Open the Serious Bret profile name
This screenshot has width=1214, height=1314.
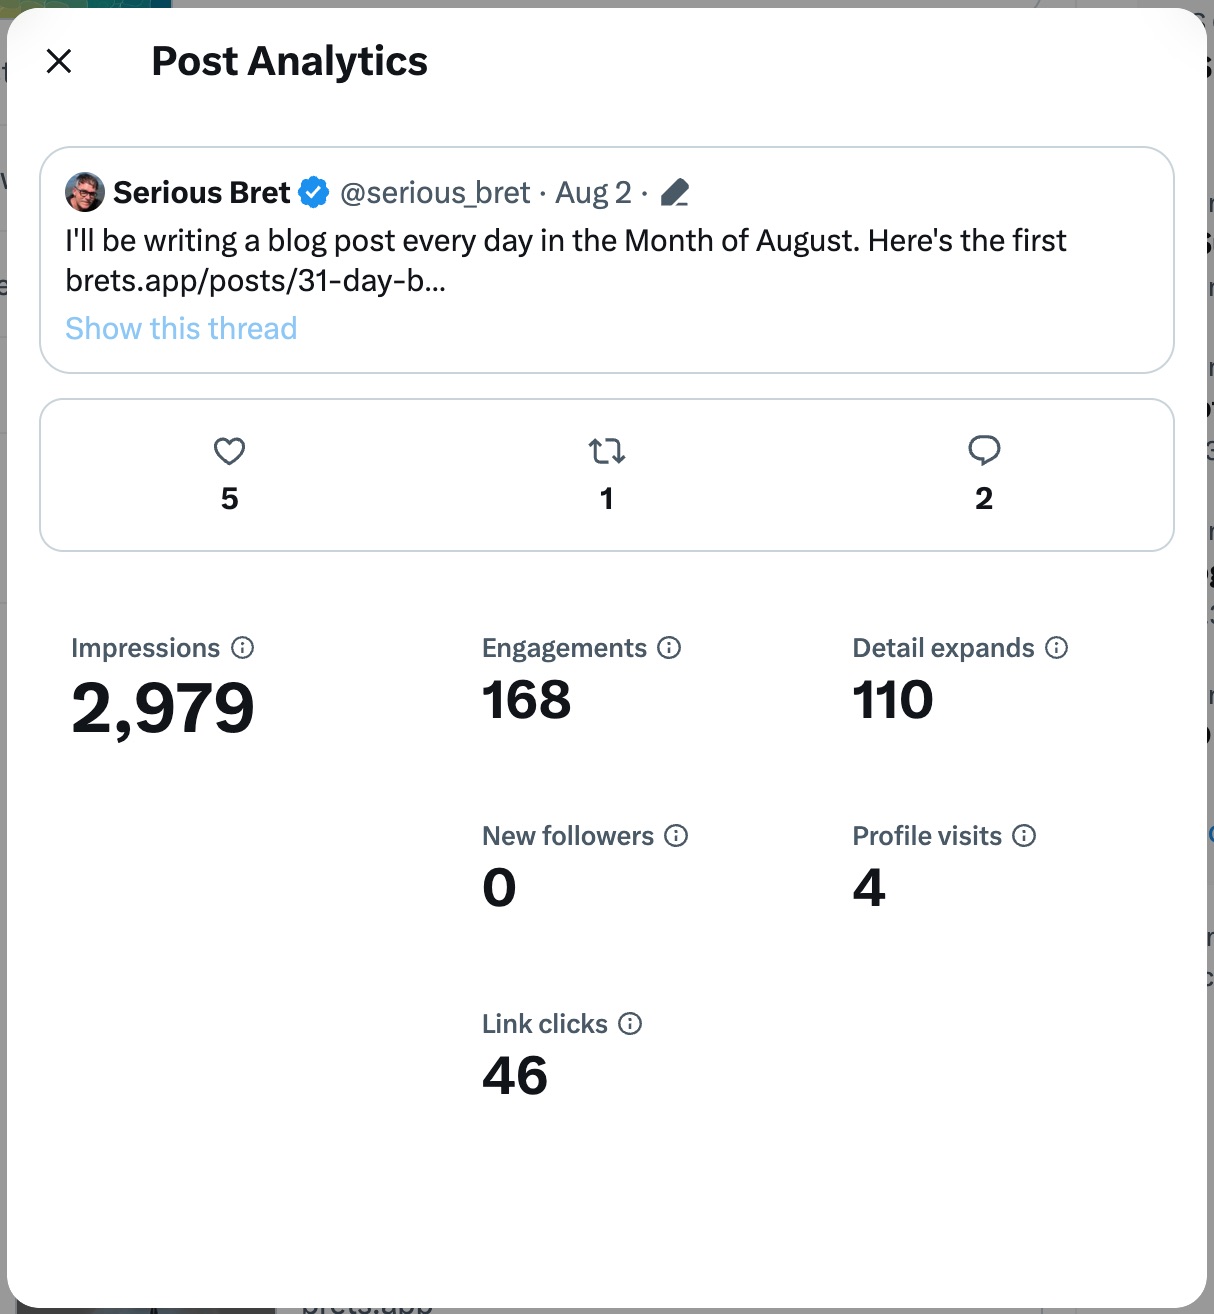click(x=201, y=192)
